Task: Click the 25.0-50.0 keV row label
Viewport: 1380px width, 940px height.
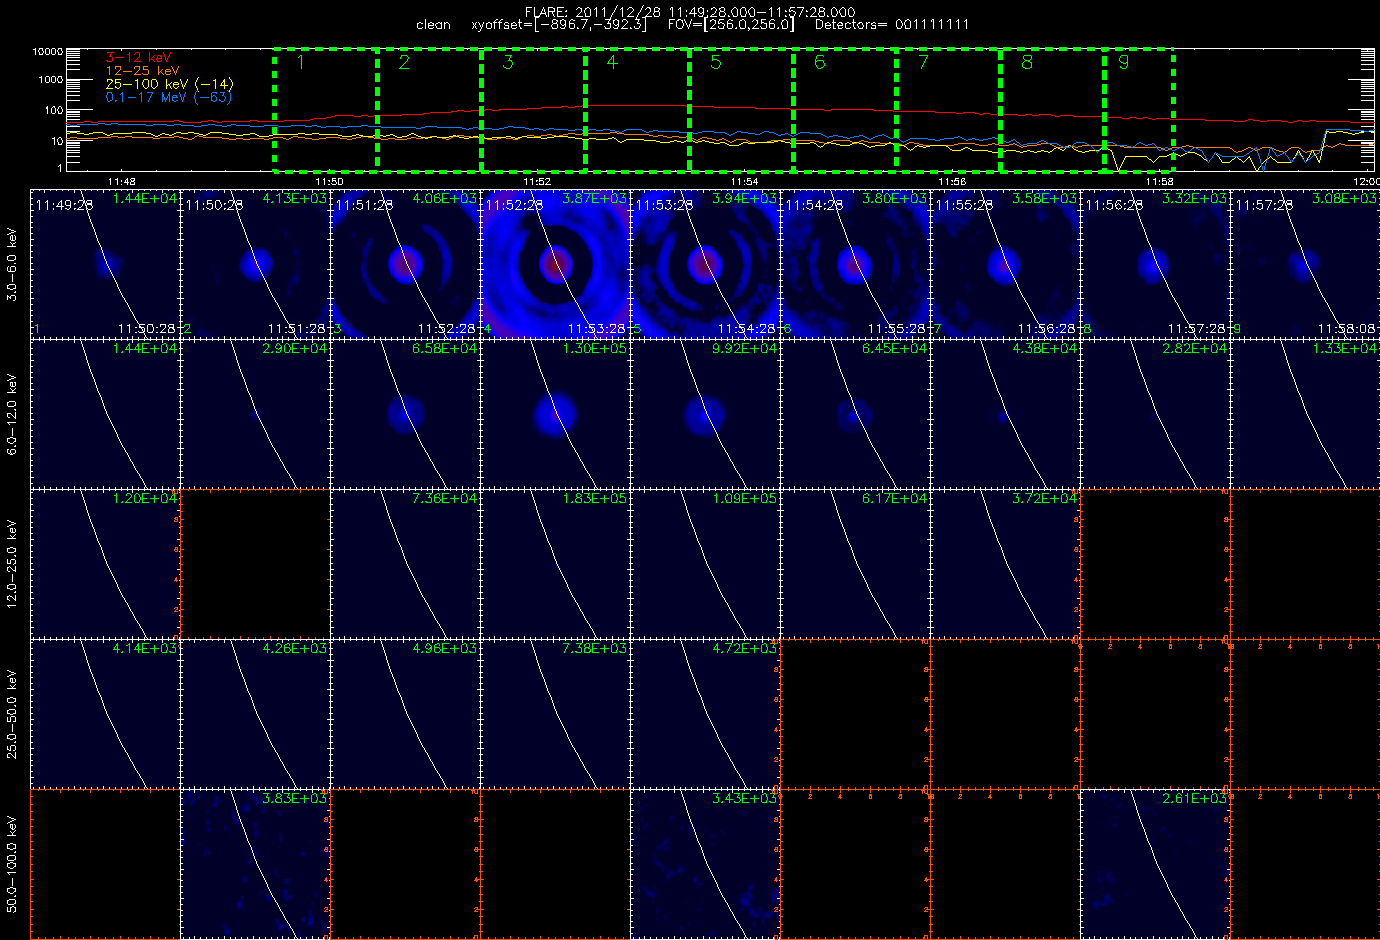Action: click(x=12, y=715)
